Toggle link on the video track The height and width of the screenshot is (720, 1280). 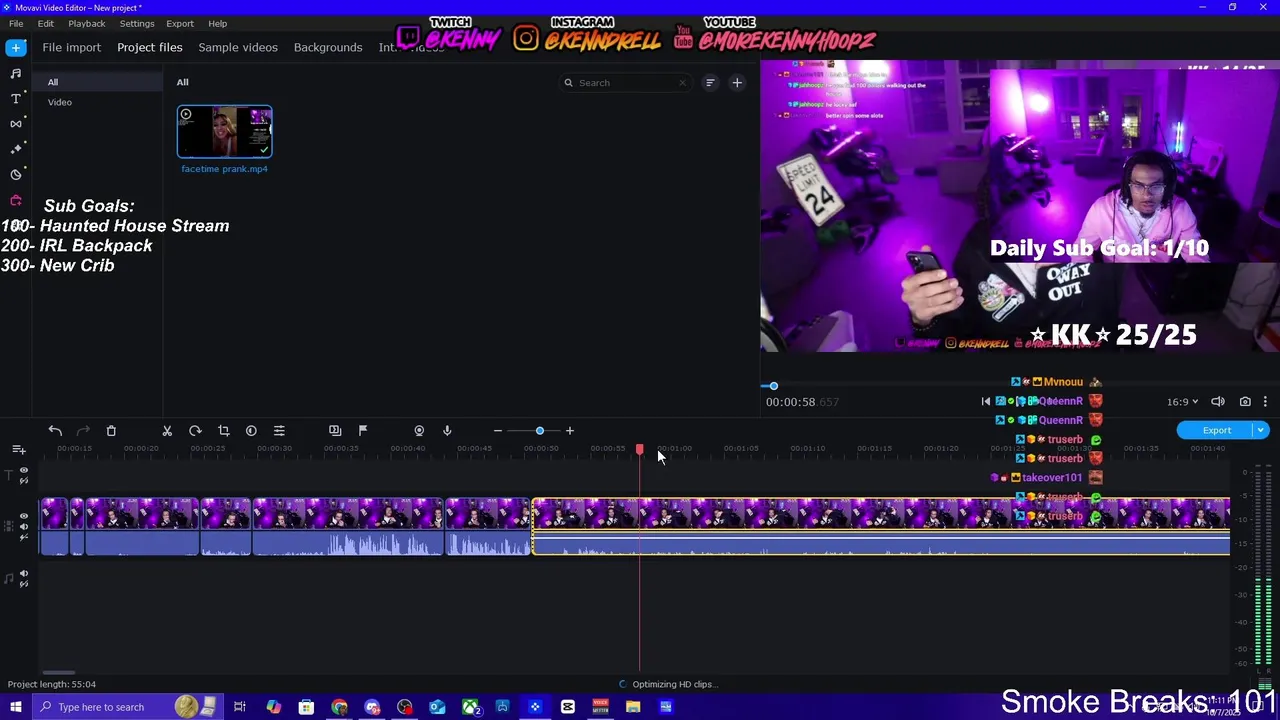(x=24, y=536)
